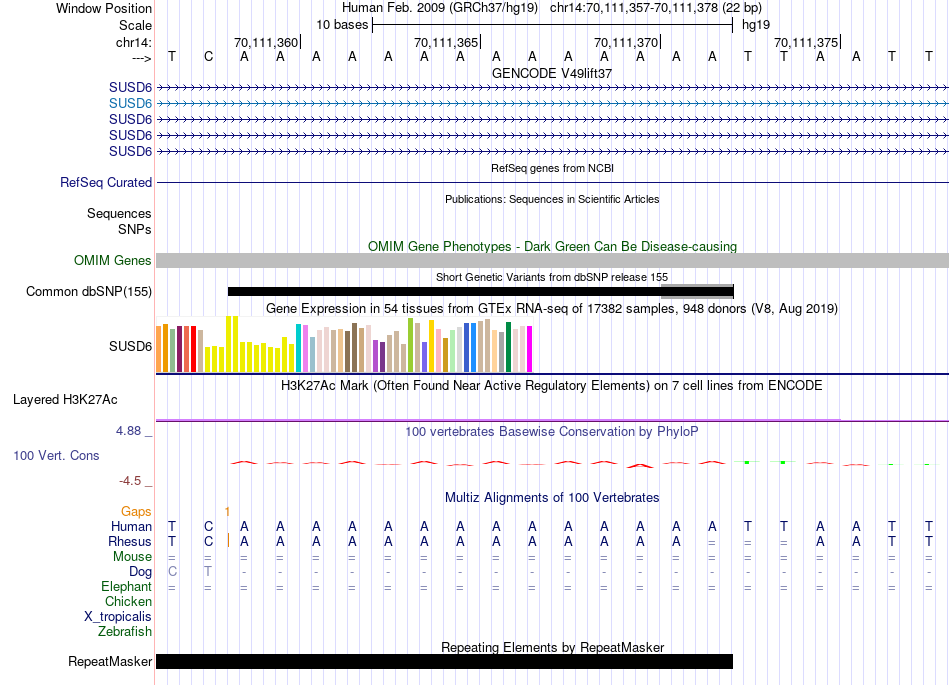Click the dark green GTEx expression bar
The height and width of the screenshot is (685, 950).
click(x=508, y=346)
